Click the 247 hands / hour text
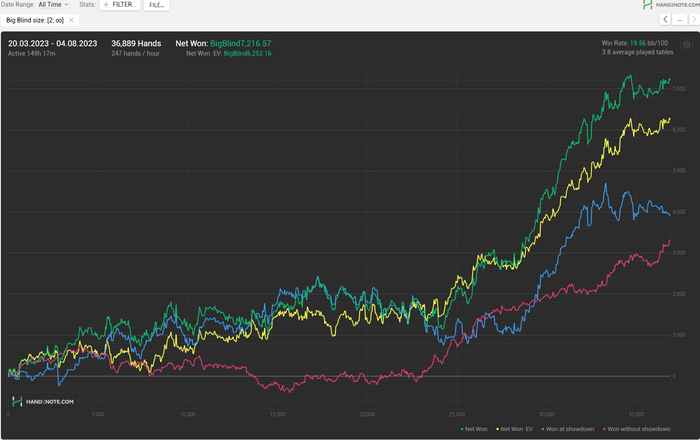 click(135, 54)
